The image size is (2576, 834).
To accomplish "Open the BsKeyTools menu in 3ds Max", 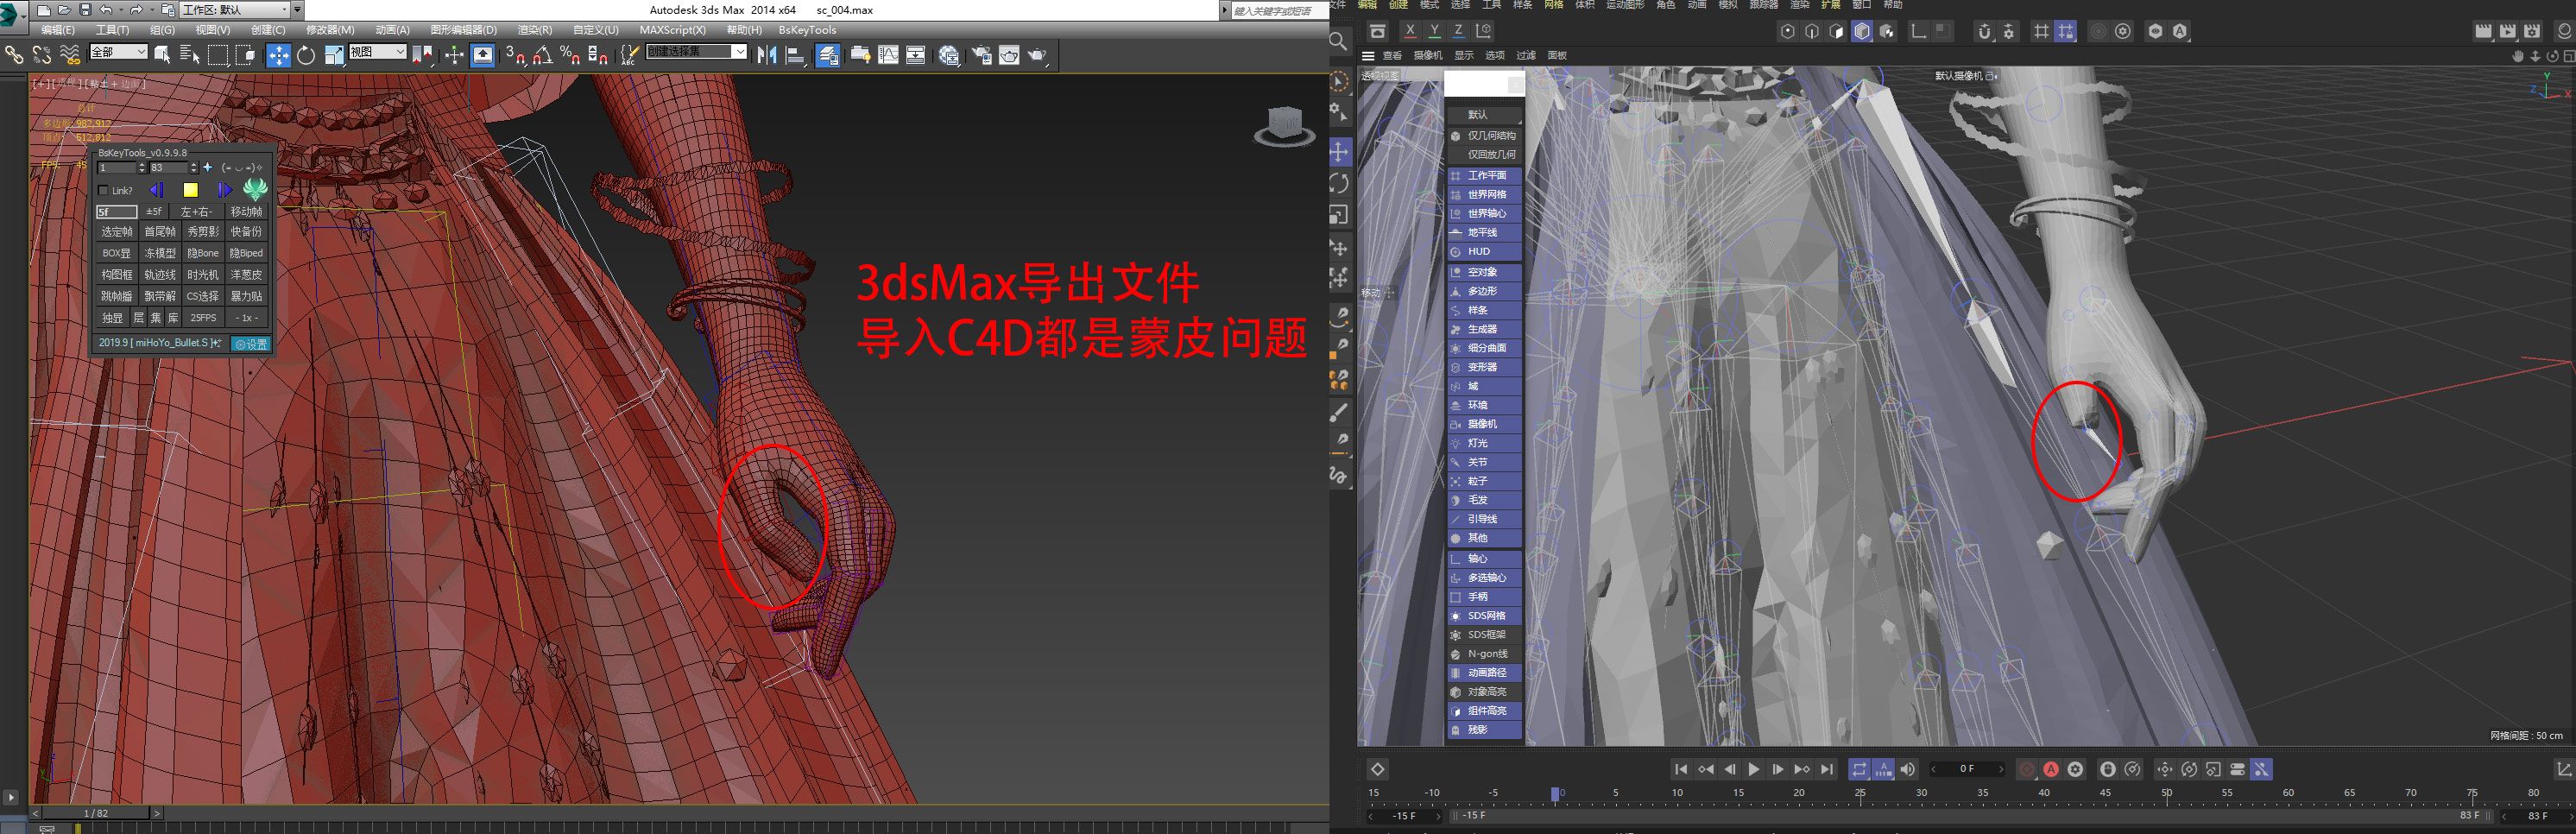I will click(807, 30).
